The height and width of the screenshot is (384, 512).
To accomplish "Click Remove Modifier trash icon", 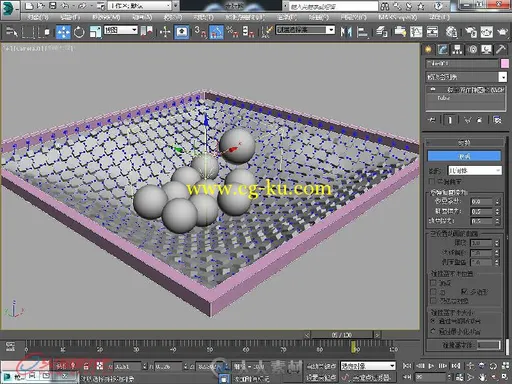I will pyautogui.click(x=479, y=120).
